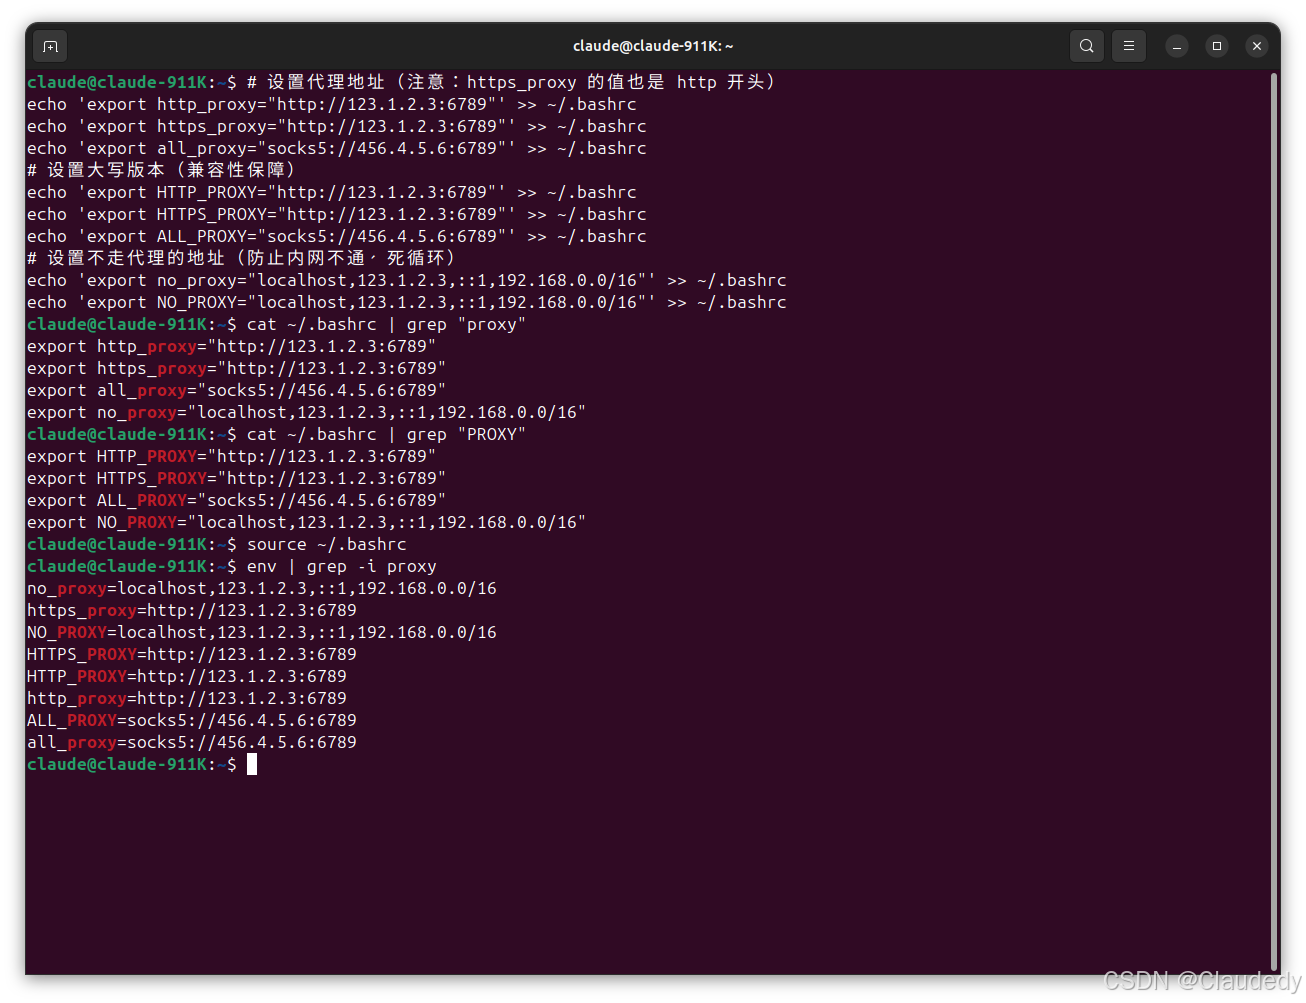Click grep output export HTTP_PROXY line
The height and width of the screenshot is (1003, 1306).
click(232, 456)
